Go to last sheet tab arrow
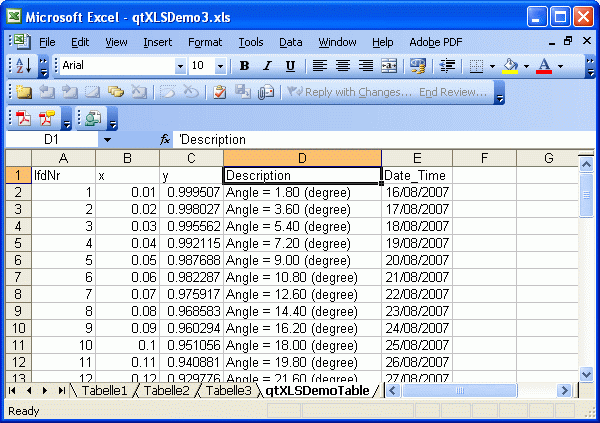Image resolution: width=600 pixels, height=423 pixels. coord(61,390)
